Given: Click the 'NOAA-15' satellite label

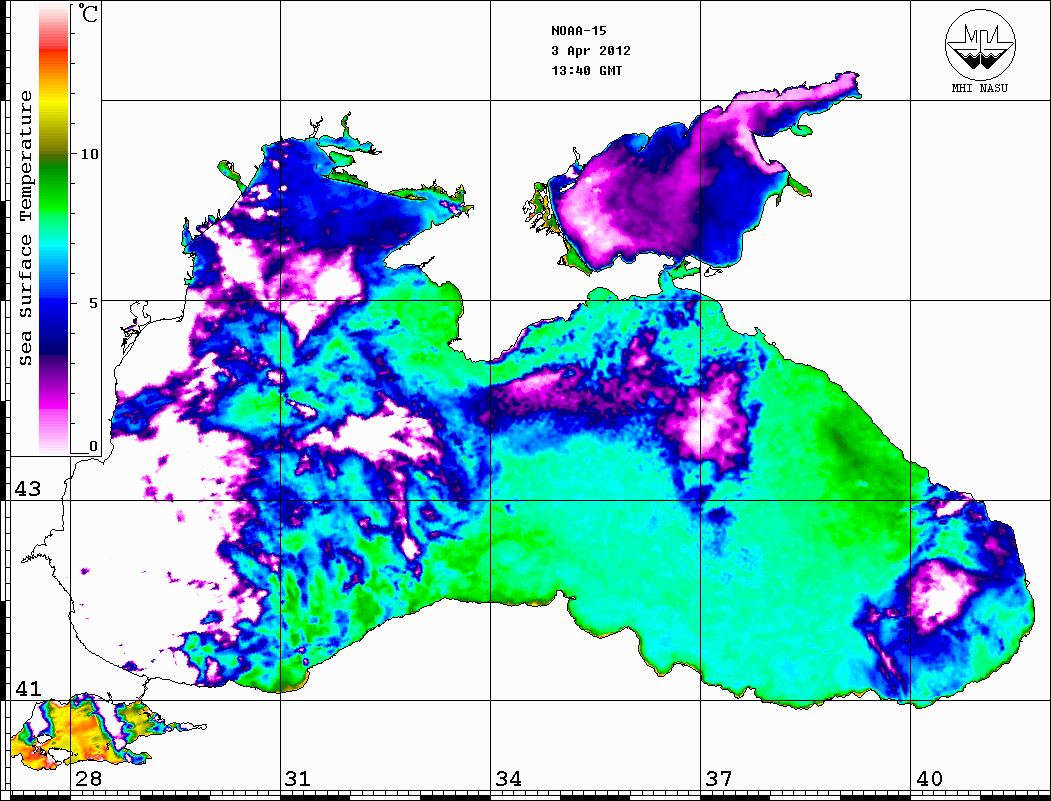Looking at the screenshot, I should tap(578, 31).
